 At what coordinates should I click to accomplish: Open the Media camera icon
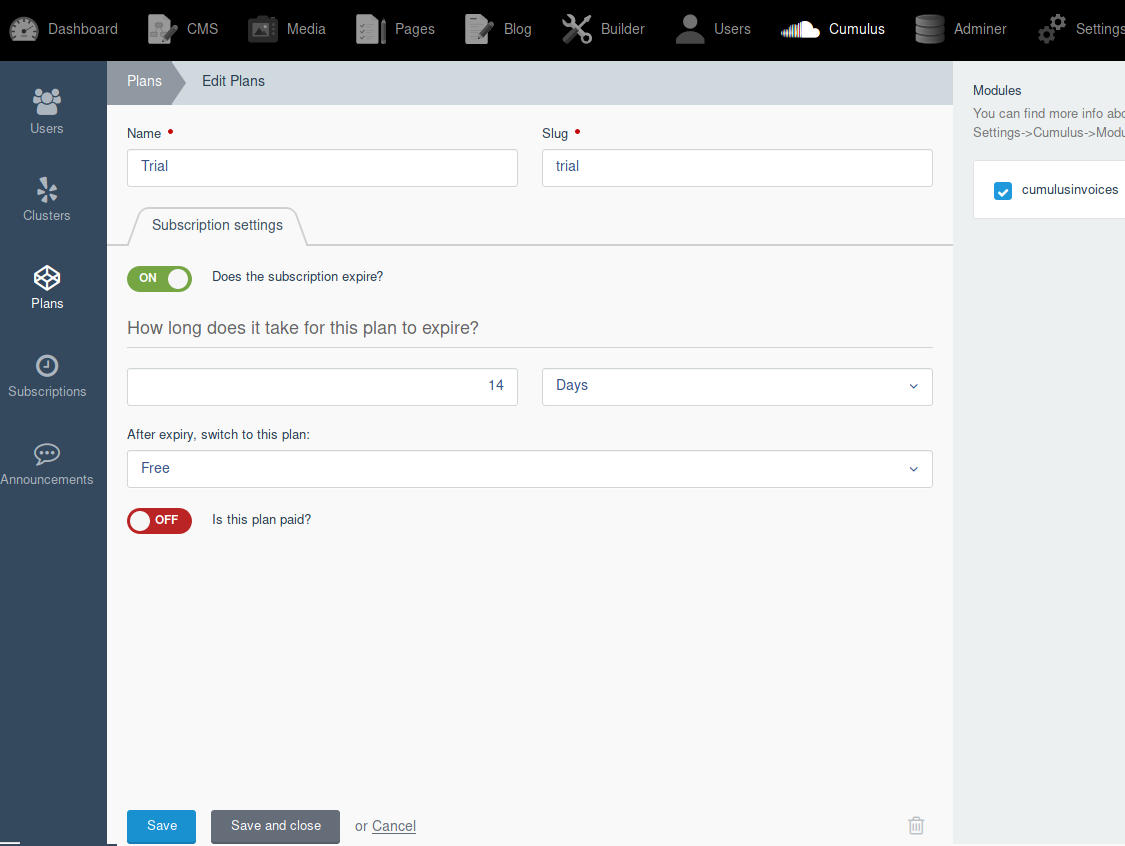pyautogui.click(x=263, y=29)
